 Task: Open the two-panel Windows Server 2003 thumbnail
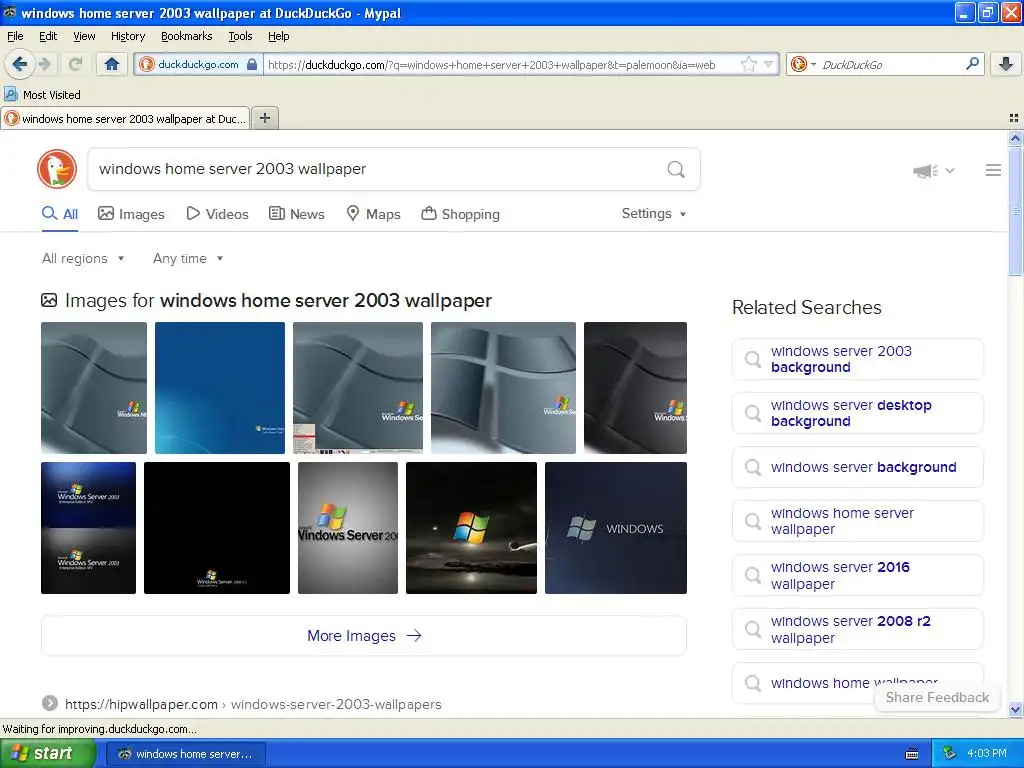(x=88, y=528)
